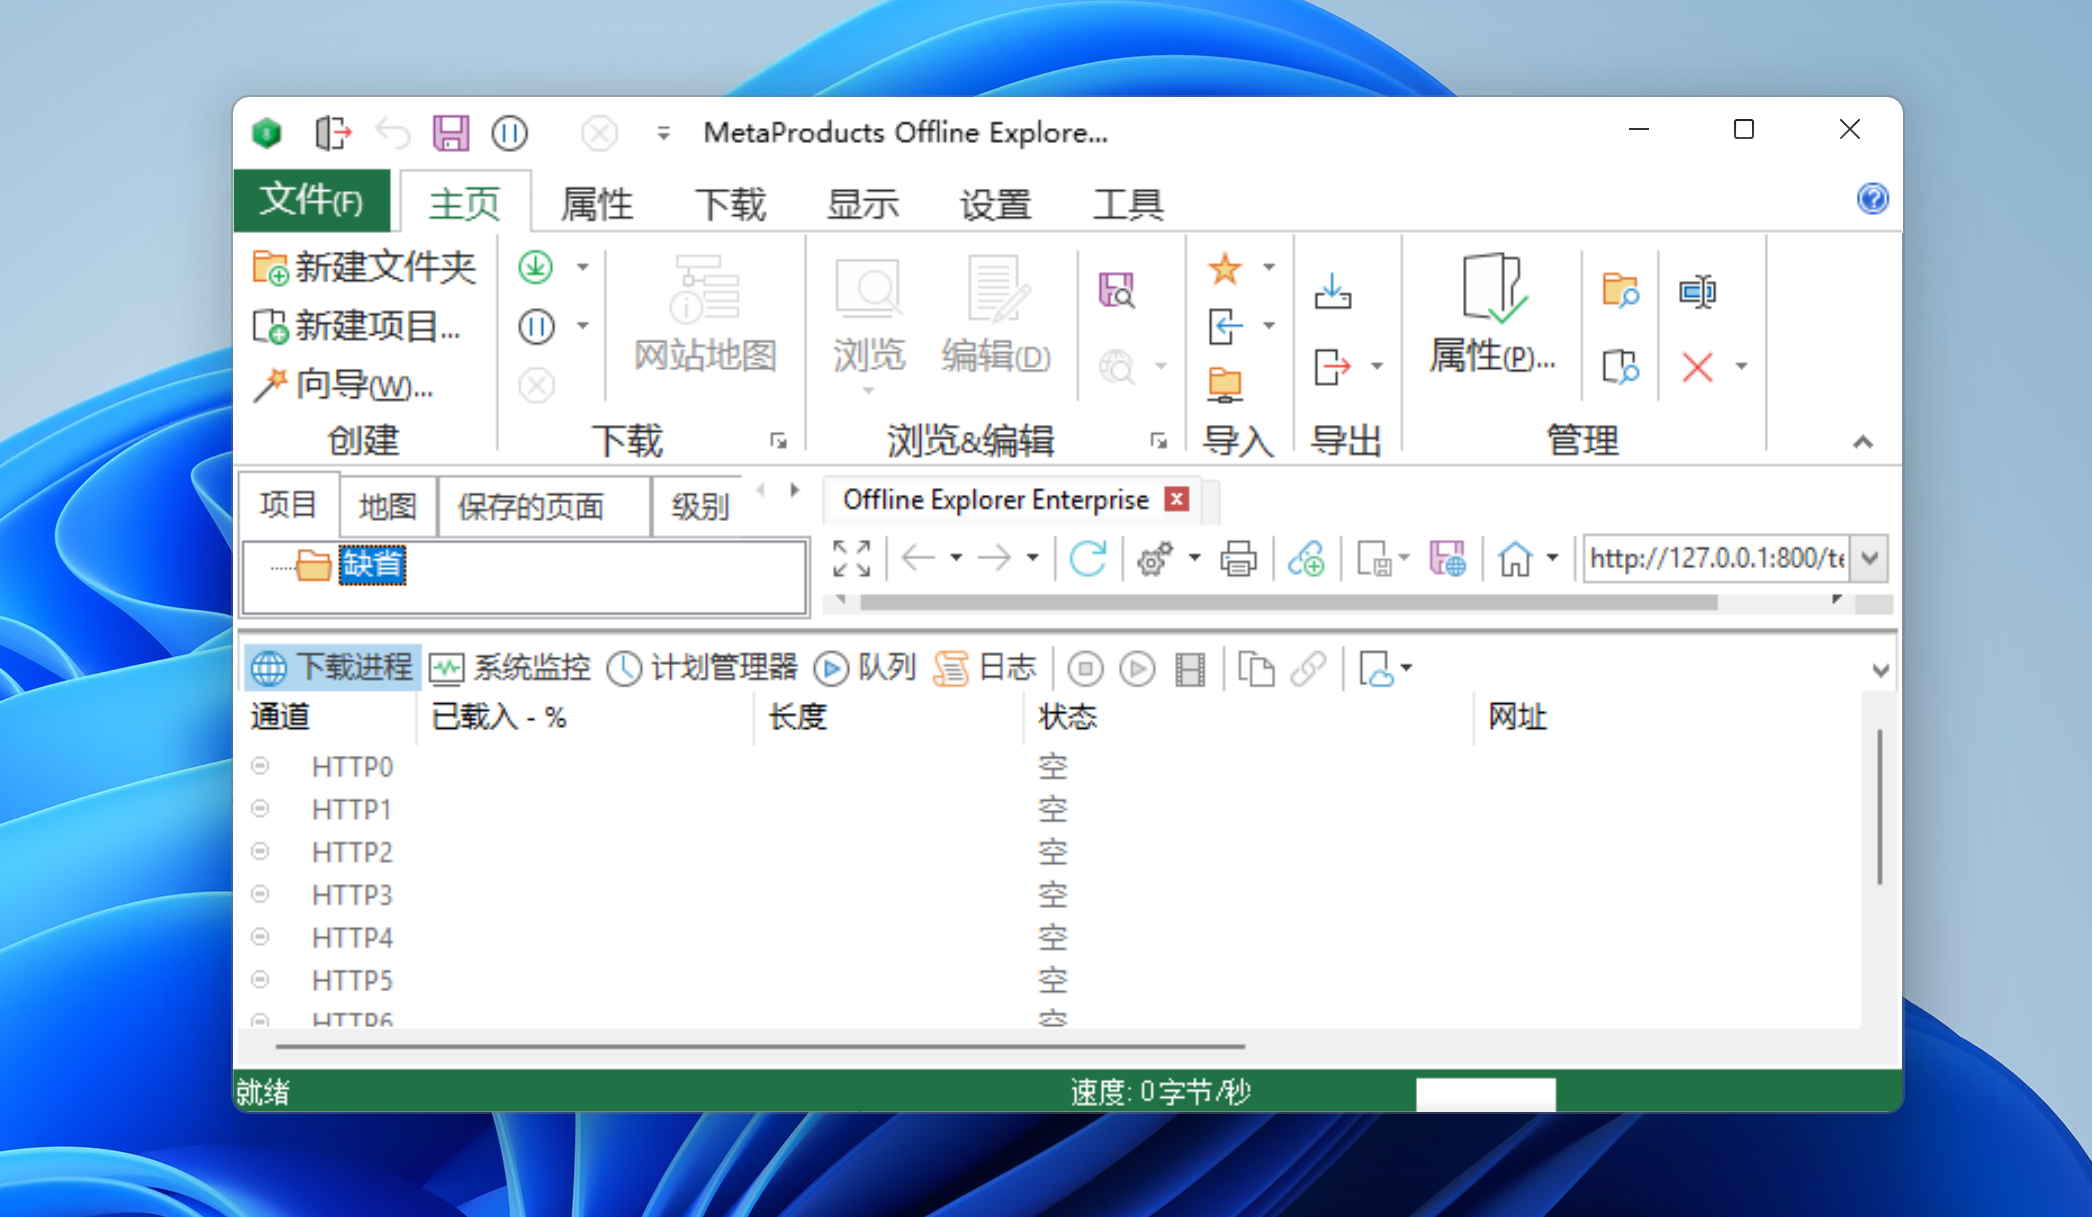This screenshot has height=1217, width=2092.
Task: Close the Offline Explorer Enterprise tab
Action: 1177,499
